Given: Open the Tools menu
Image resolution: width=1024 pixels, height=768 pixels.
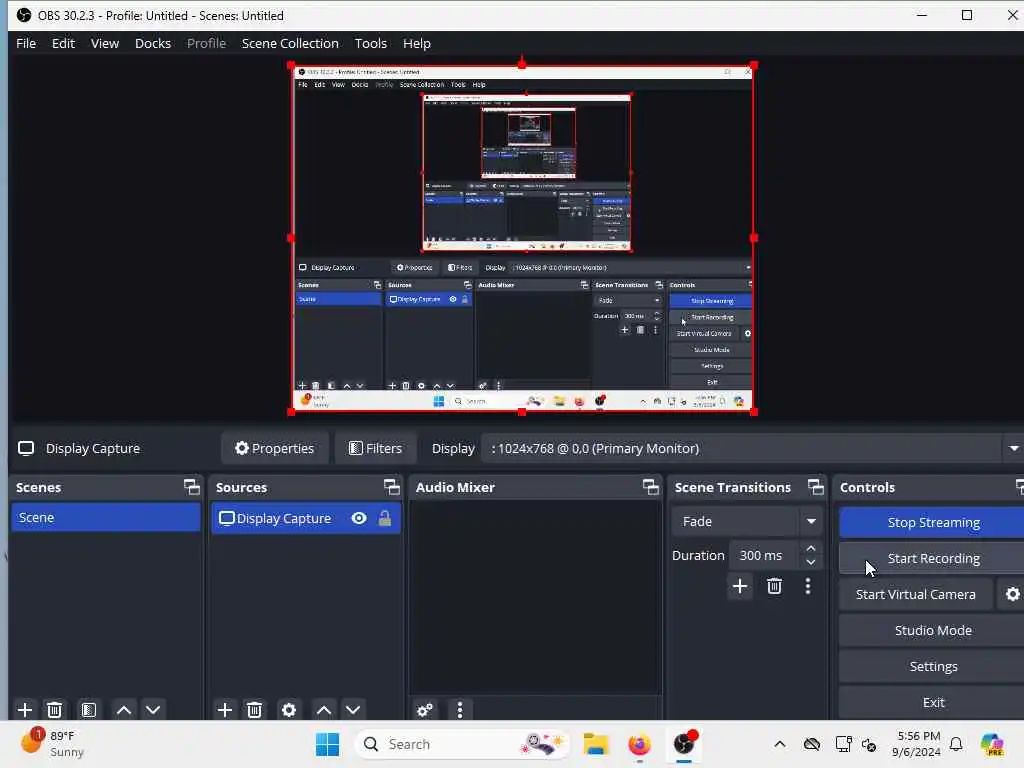Looking at the screenshot, I should (370, 43).
